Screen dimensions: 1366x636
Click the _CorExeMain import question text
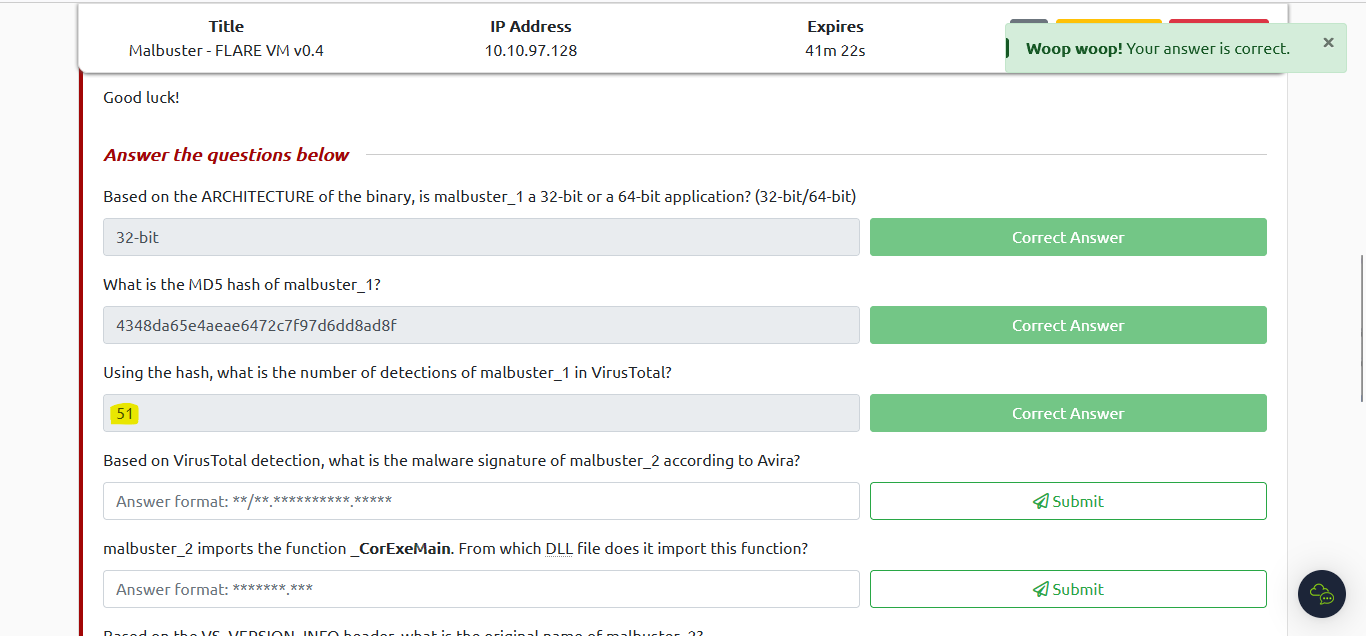(455, 548)
